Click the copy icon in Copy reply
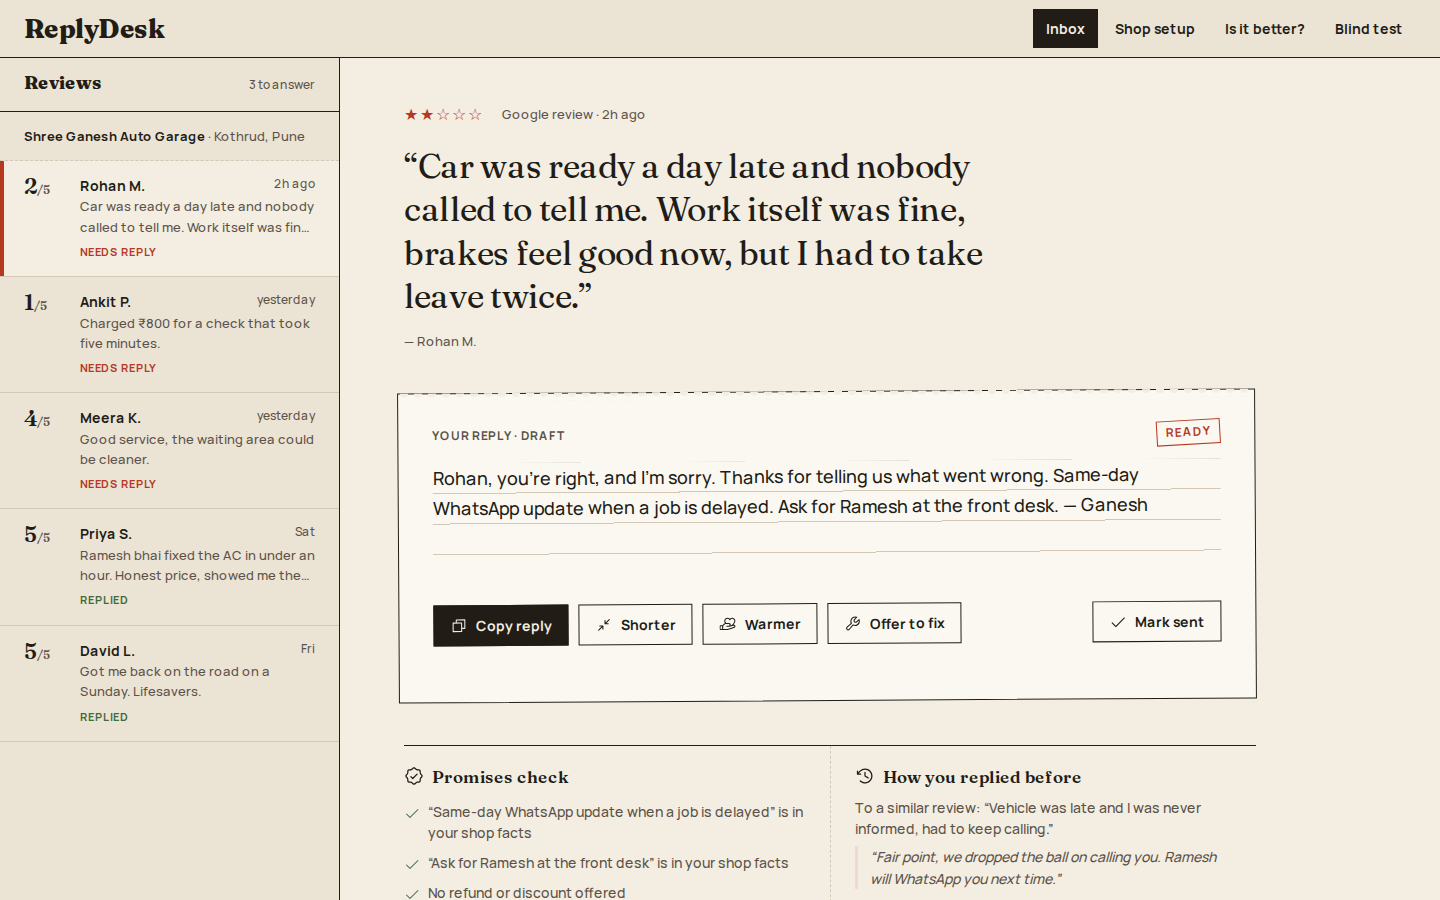The height and width of the screenshot is (900, 1440). (459, 626)
